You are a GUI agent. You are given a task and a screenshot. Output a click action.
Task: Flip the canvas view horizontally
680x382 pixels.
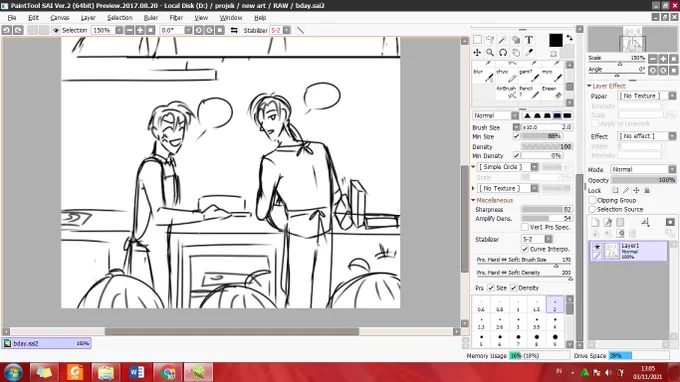tap(234, 30)
